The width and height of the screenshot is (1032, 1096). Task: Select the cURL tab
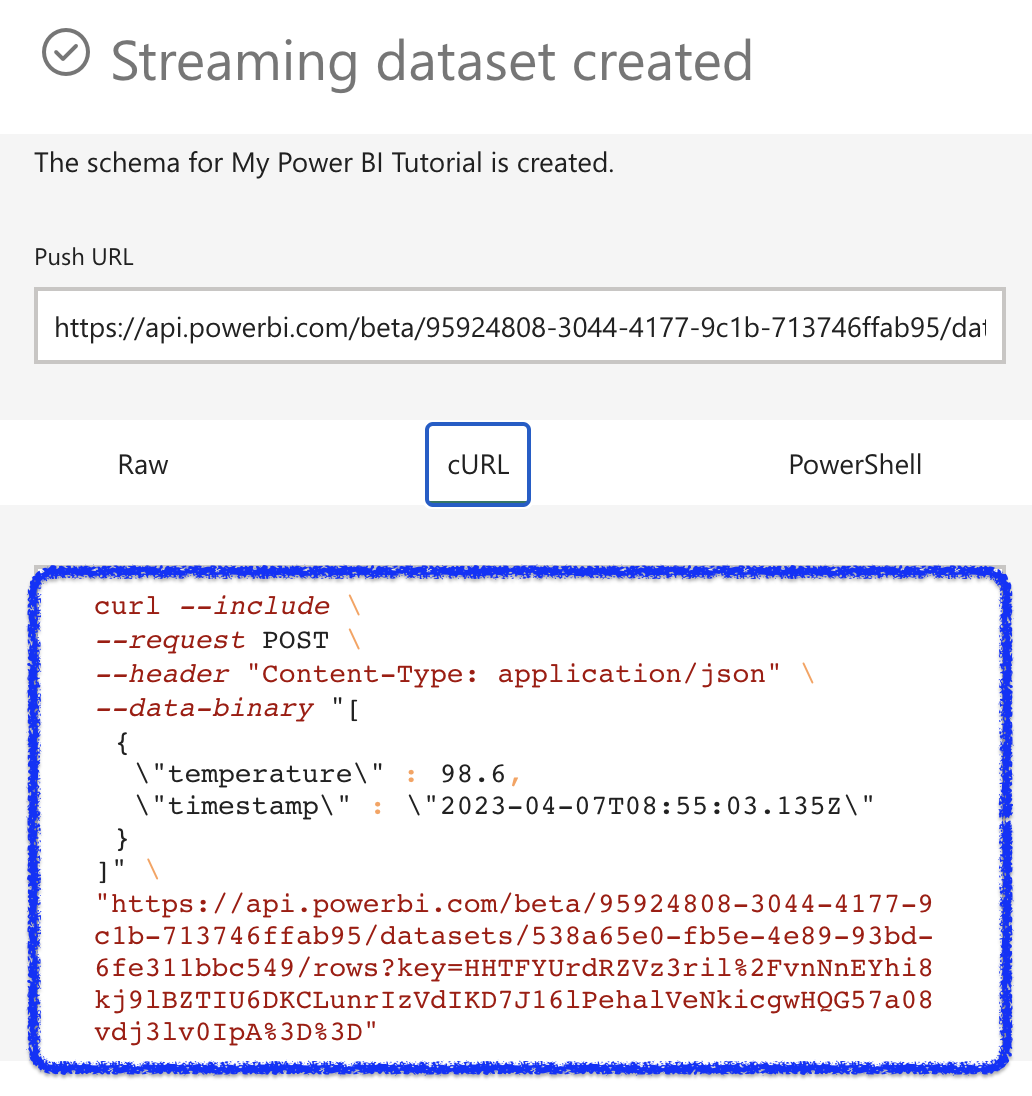478,465
